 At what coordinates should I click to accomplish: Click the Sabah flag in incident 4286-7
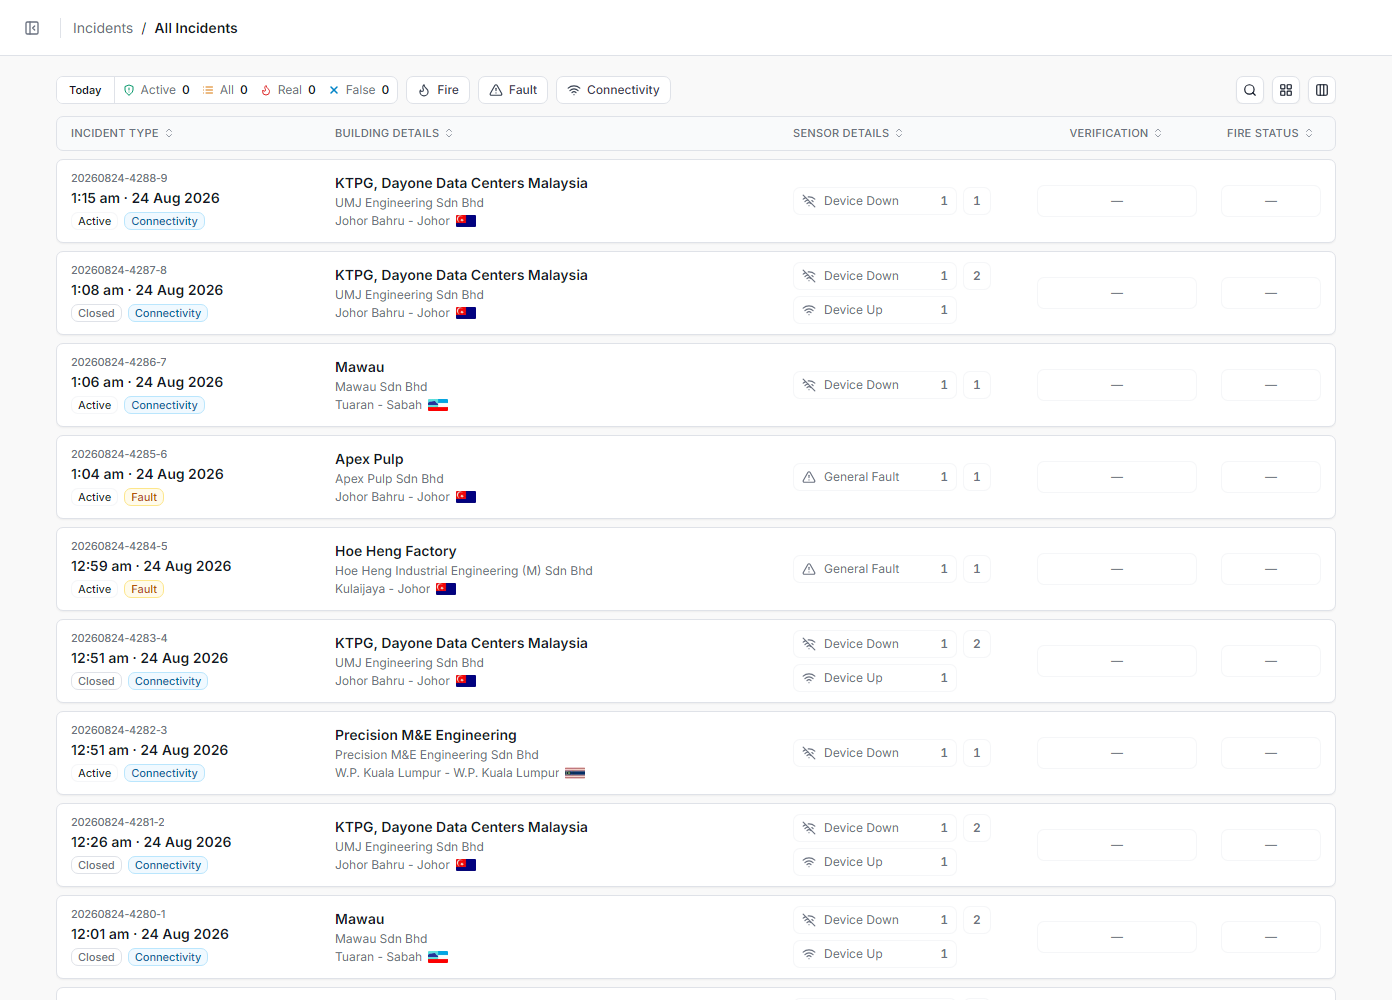pyautogui.click(x=438, y=405)
